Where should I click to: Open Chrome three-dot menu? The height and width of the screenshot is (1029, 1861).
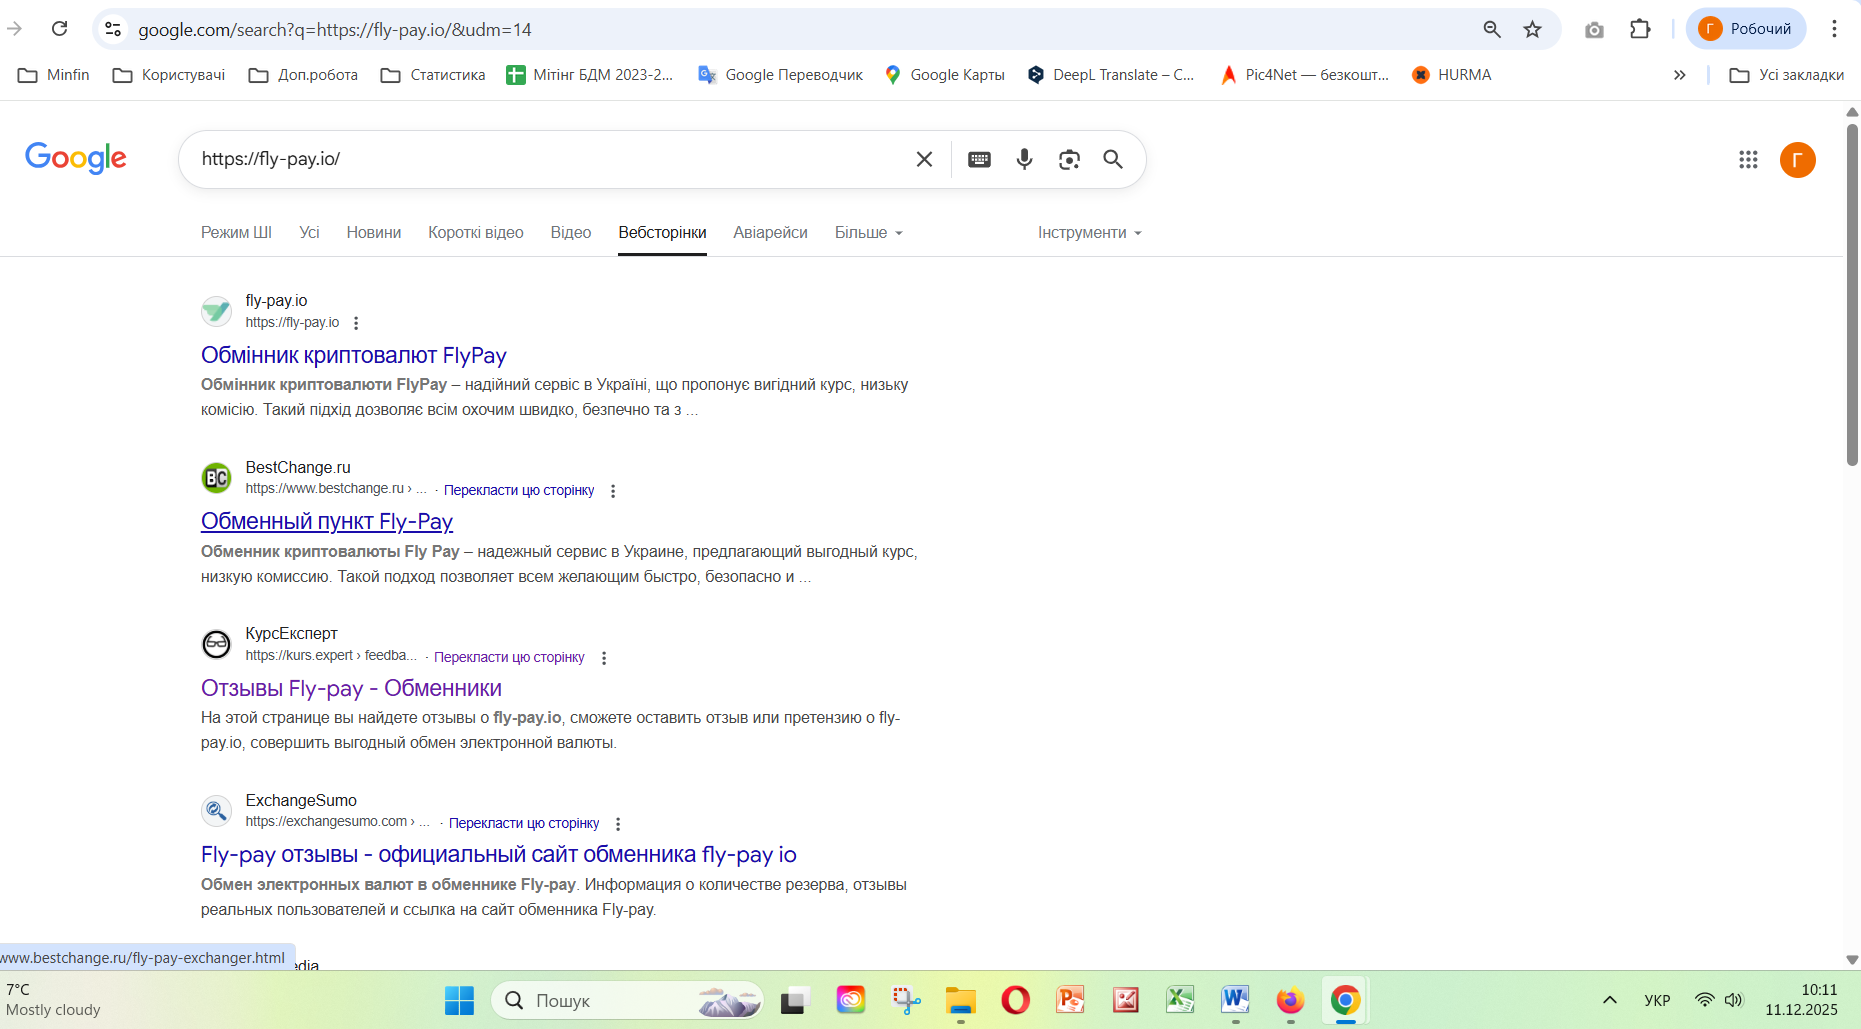pyautogui.click(x=1834, y=29)
